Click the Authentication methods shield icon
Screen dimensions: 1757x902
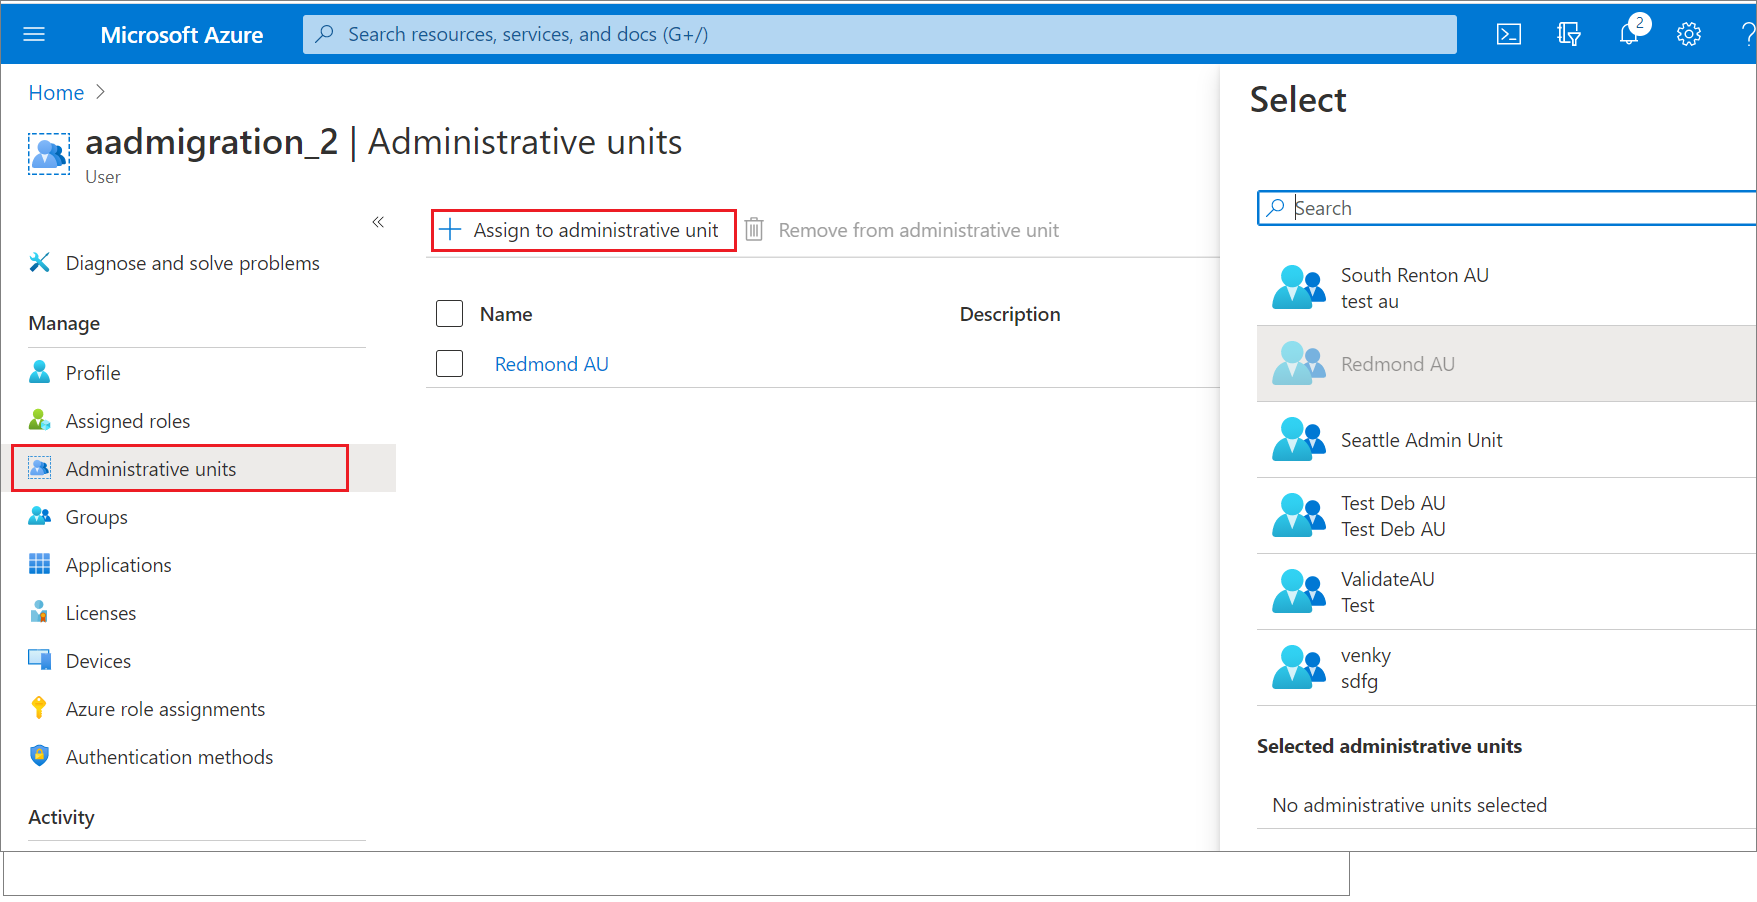tap(40, 756)
